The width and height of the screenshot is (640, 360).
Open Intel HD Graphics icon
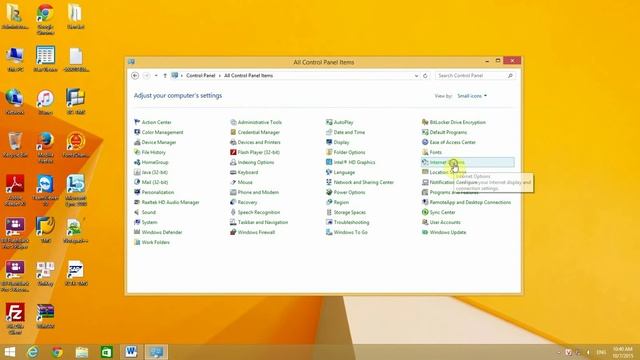pos(329,162)
